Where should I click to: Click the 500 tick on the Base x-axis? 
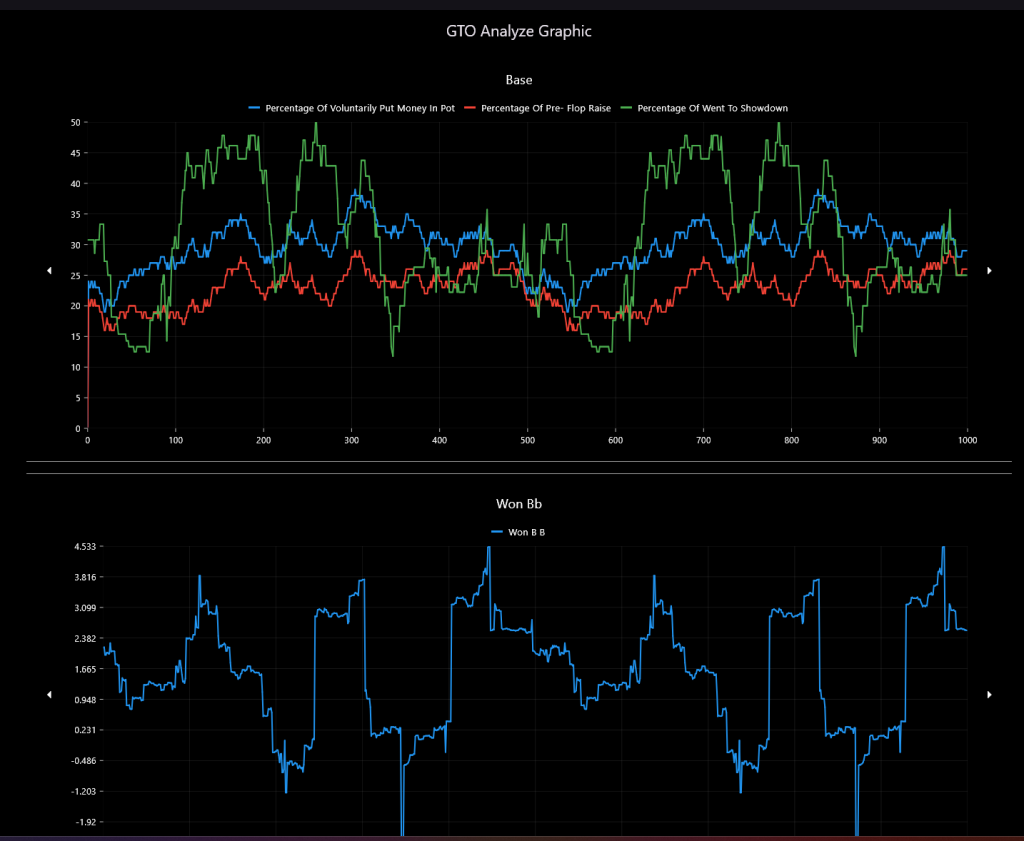pos(527,440)
